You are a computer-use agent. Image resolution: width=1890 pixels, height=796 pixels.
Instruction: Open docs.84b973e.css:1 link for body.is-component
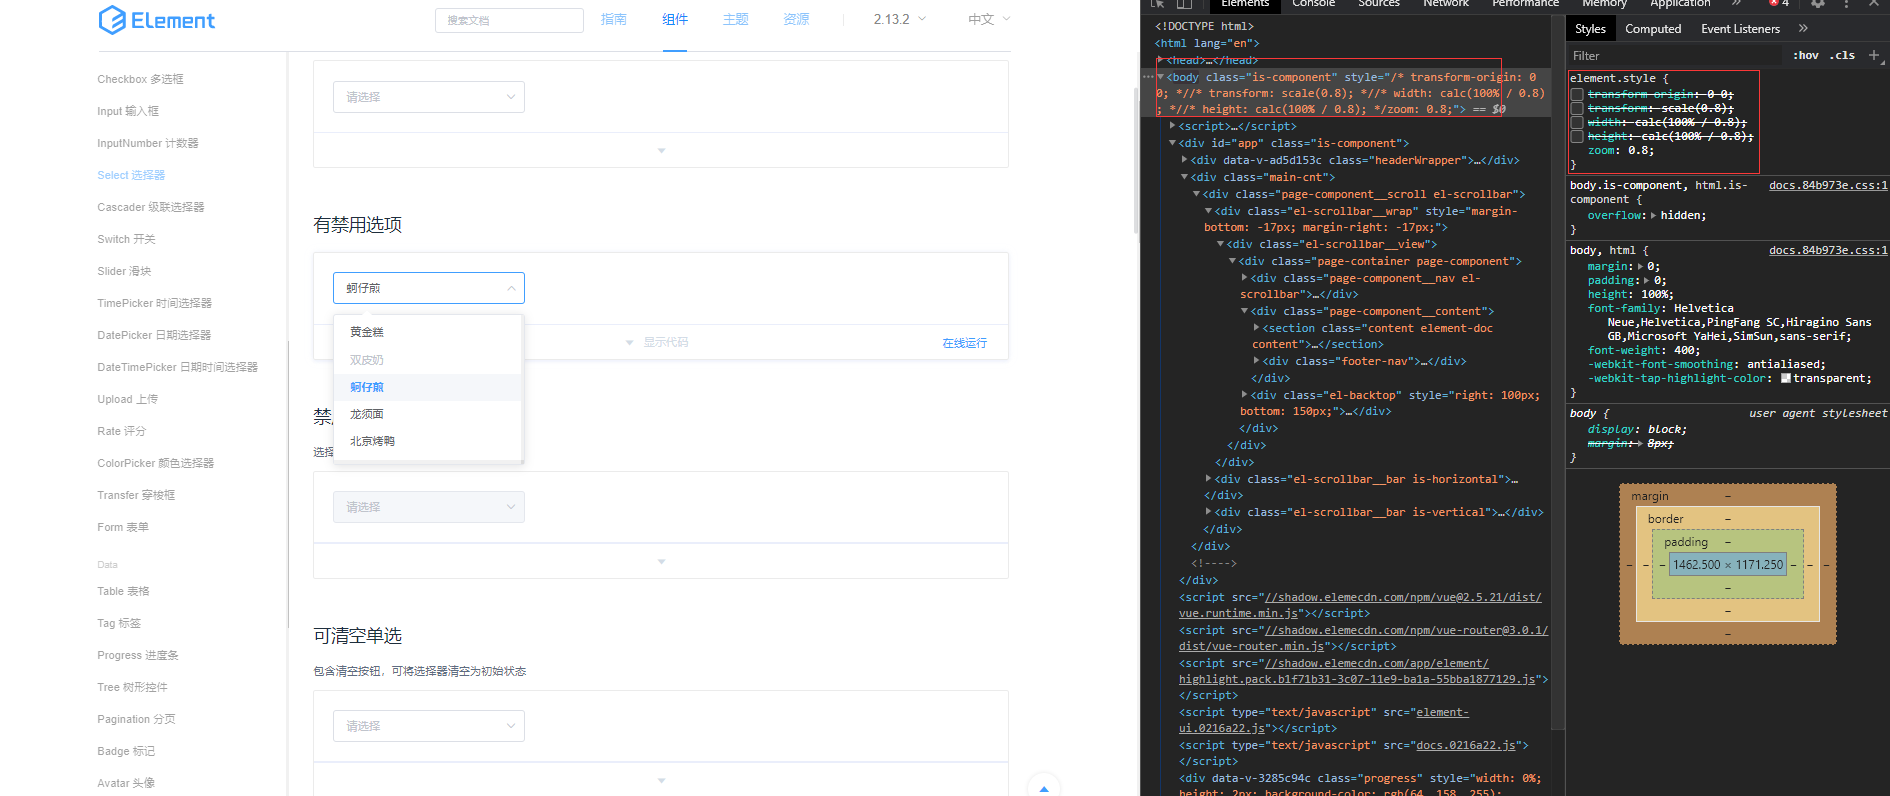click(x=1828, y=185)
